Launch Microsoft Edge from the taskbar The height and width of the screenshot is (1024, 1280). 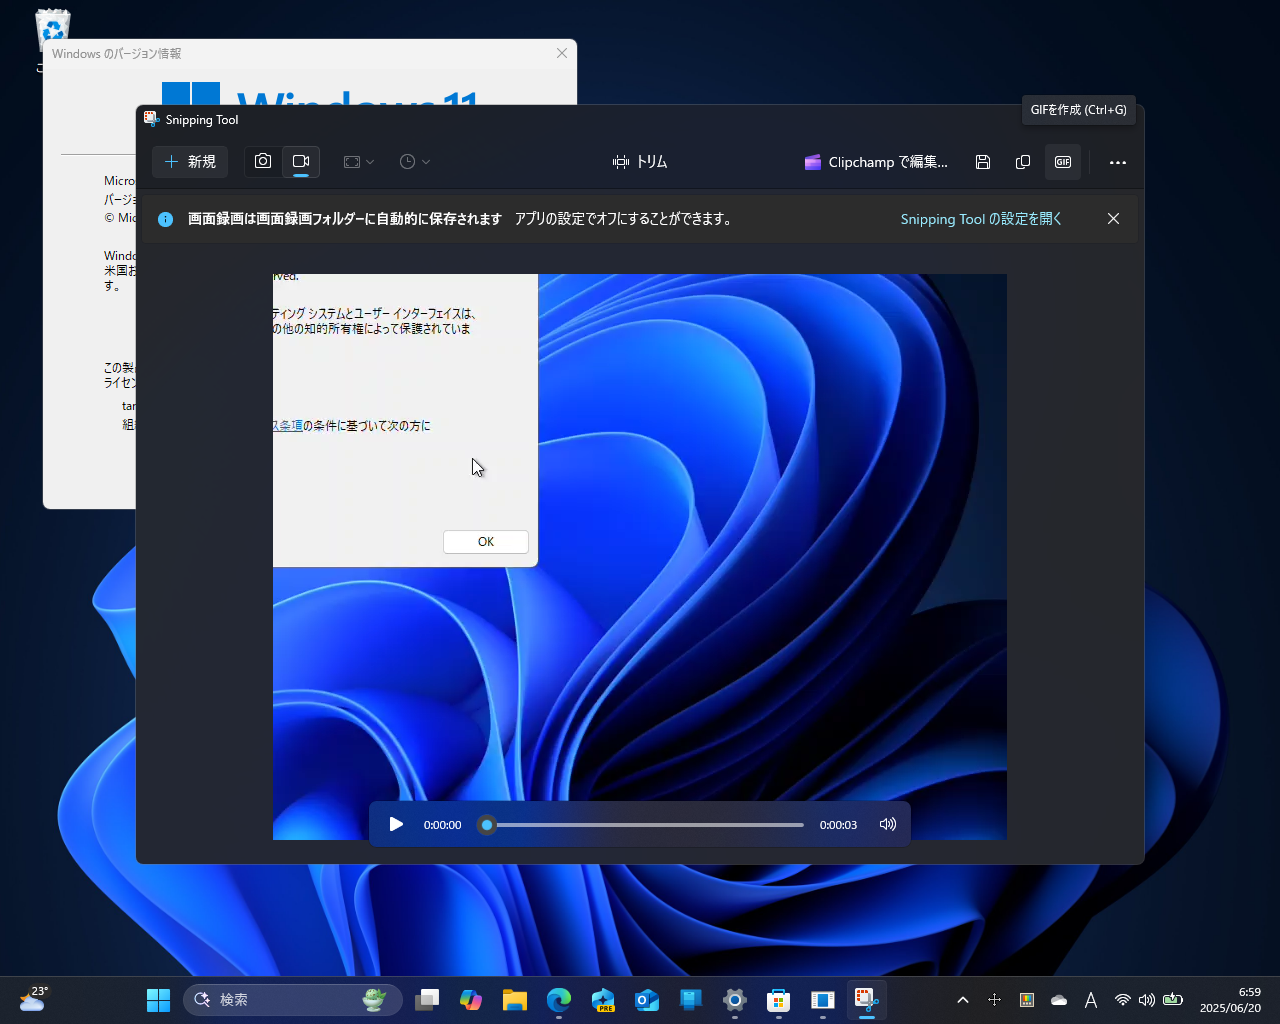coord(558,999)
